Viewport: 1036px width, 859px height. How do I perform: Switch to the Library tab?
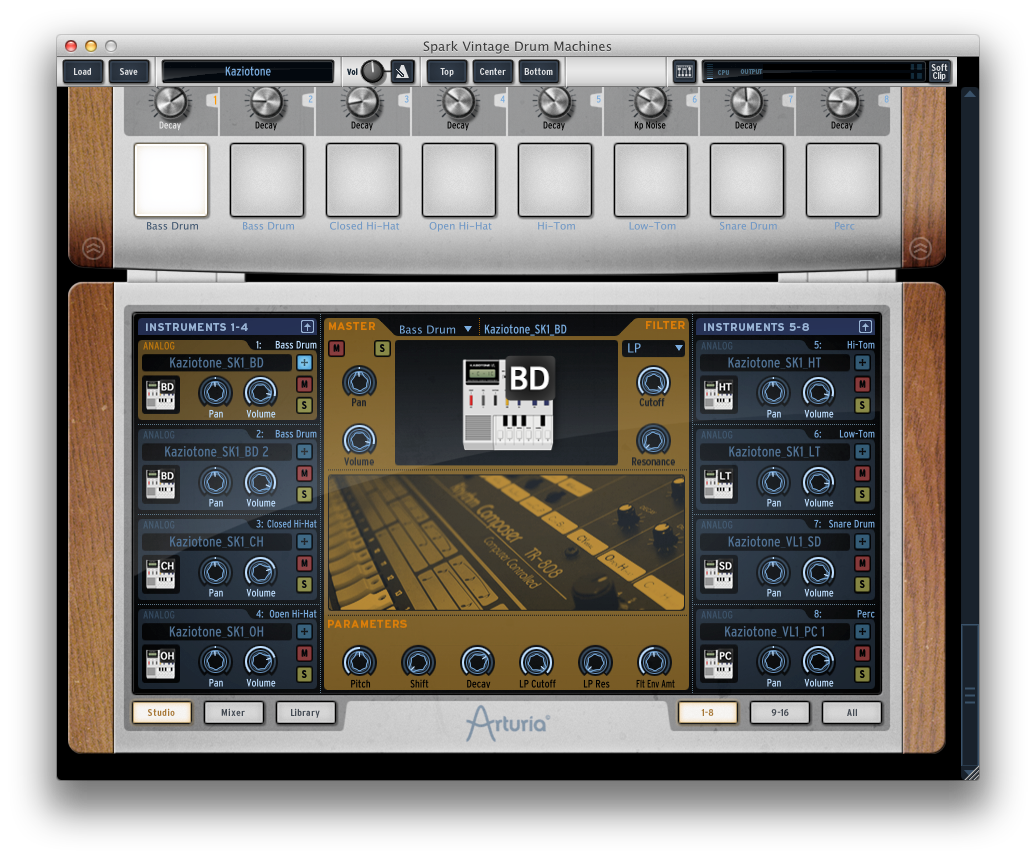coord(305,712)
